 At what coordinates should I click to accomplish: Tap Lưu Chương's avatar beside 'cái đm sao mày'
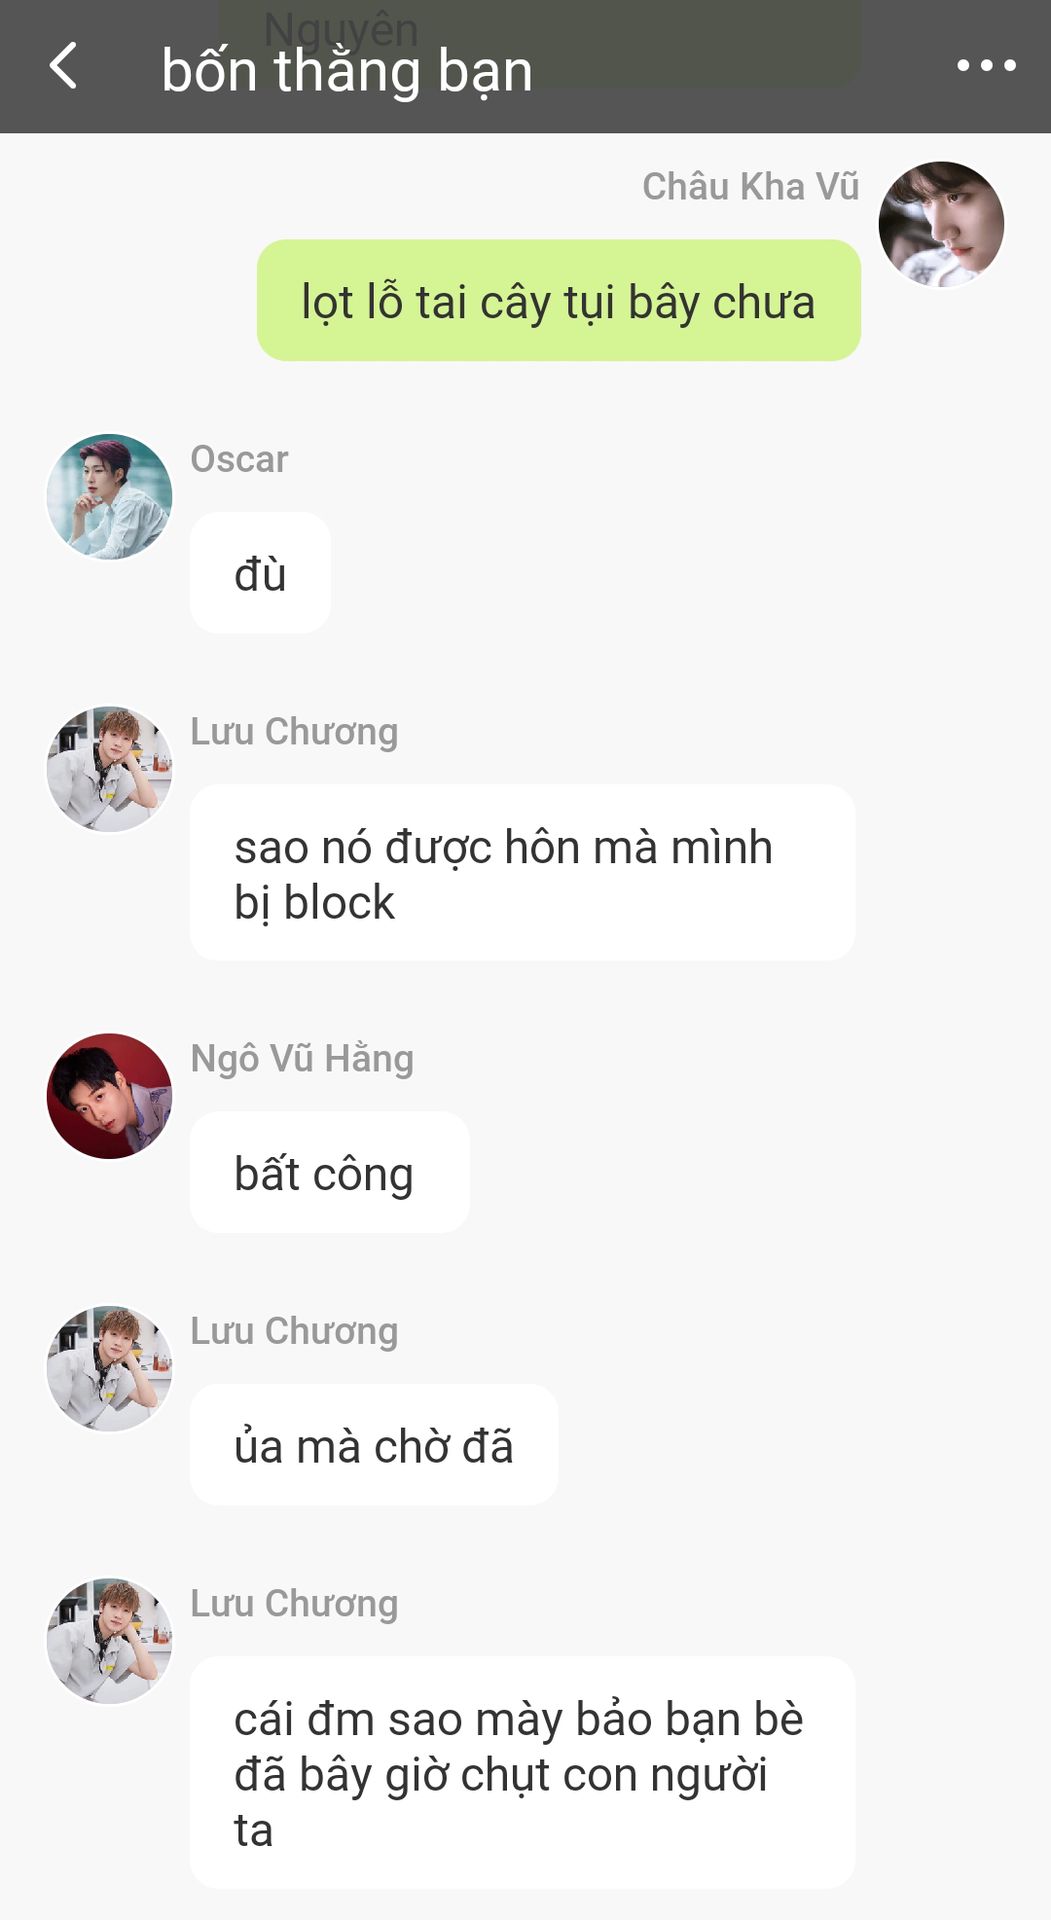109,1641
